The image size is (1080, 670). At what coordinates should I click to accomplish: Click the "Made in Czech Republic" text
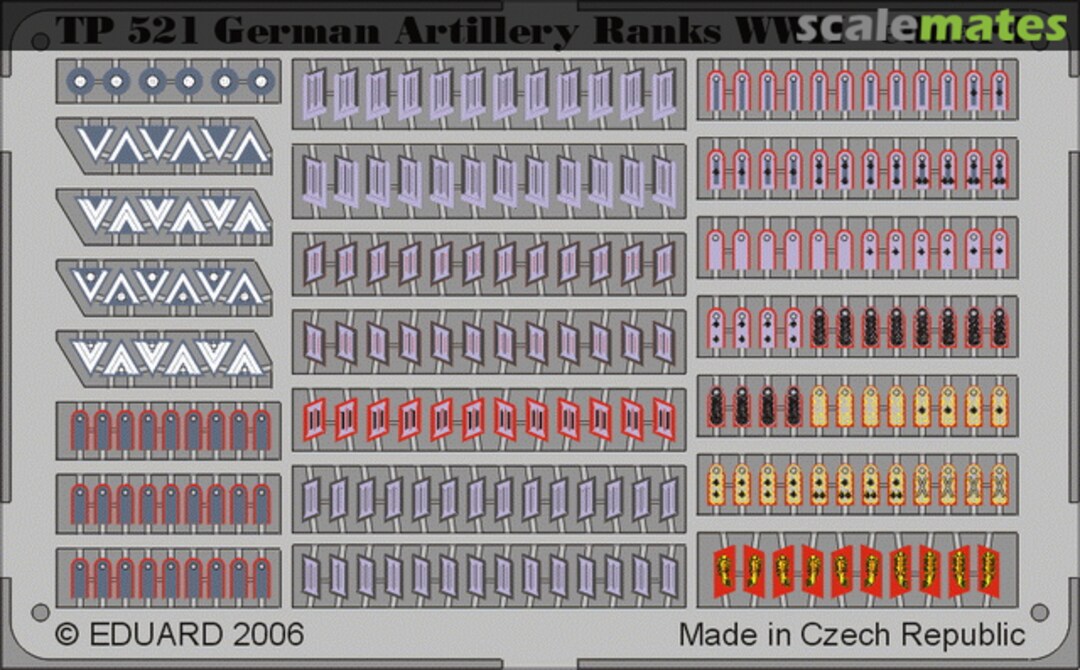[852, 635]
